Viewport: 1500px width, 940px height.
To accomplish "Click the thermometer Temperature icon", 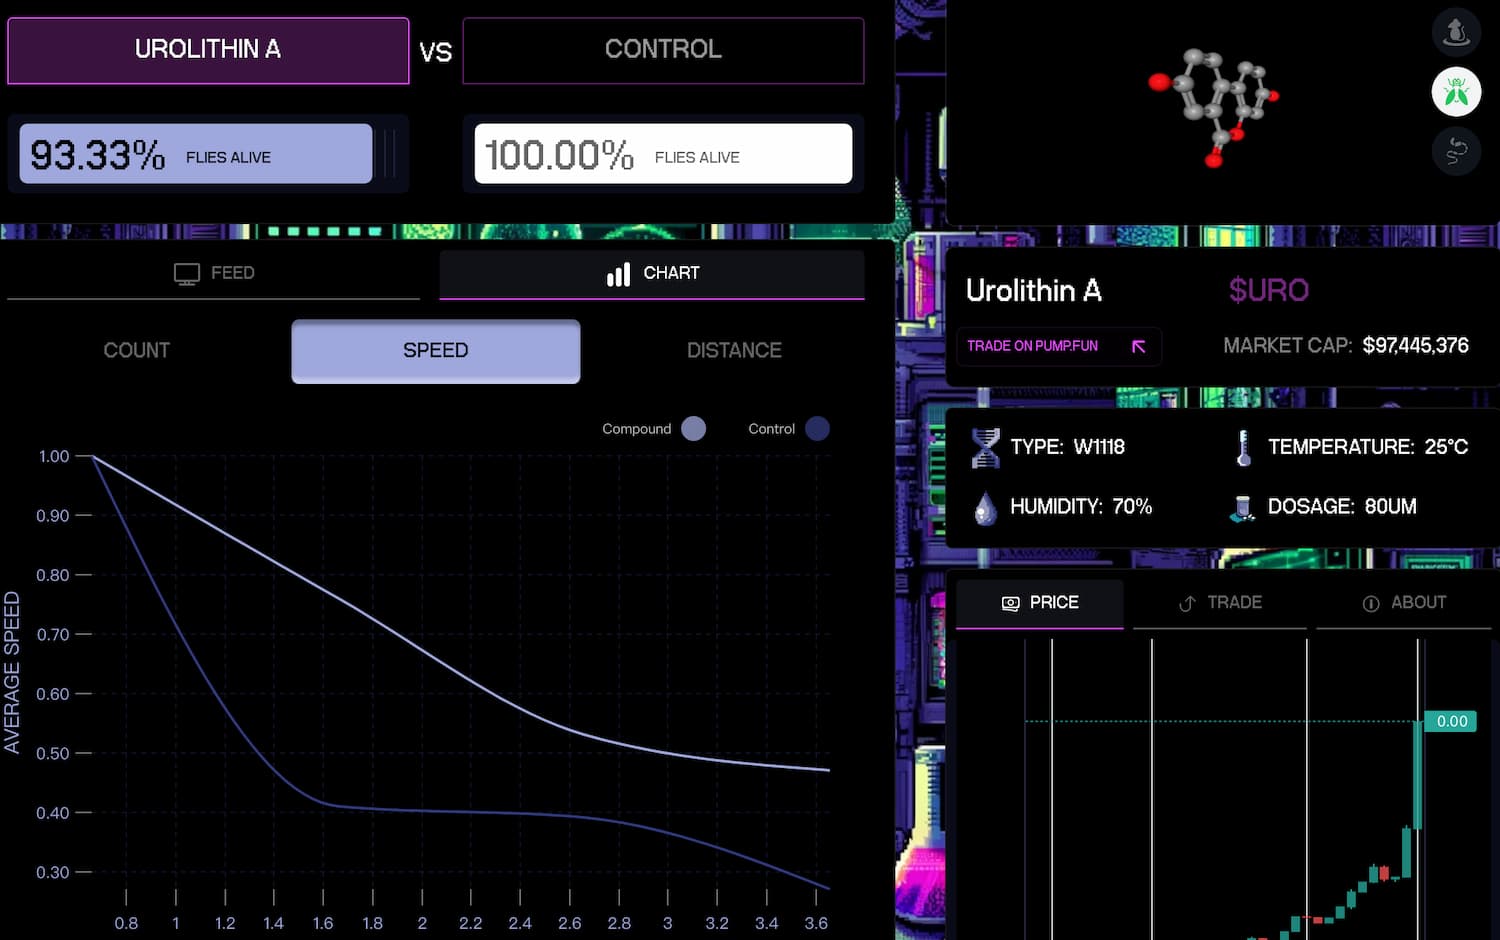I will pos(1243,447).
